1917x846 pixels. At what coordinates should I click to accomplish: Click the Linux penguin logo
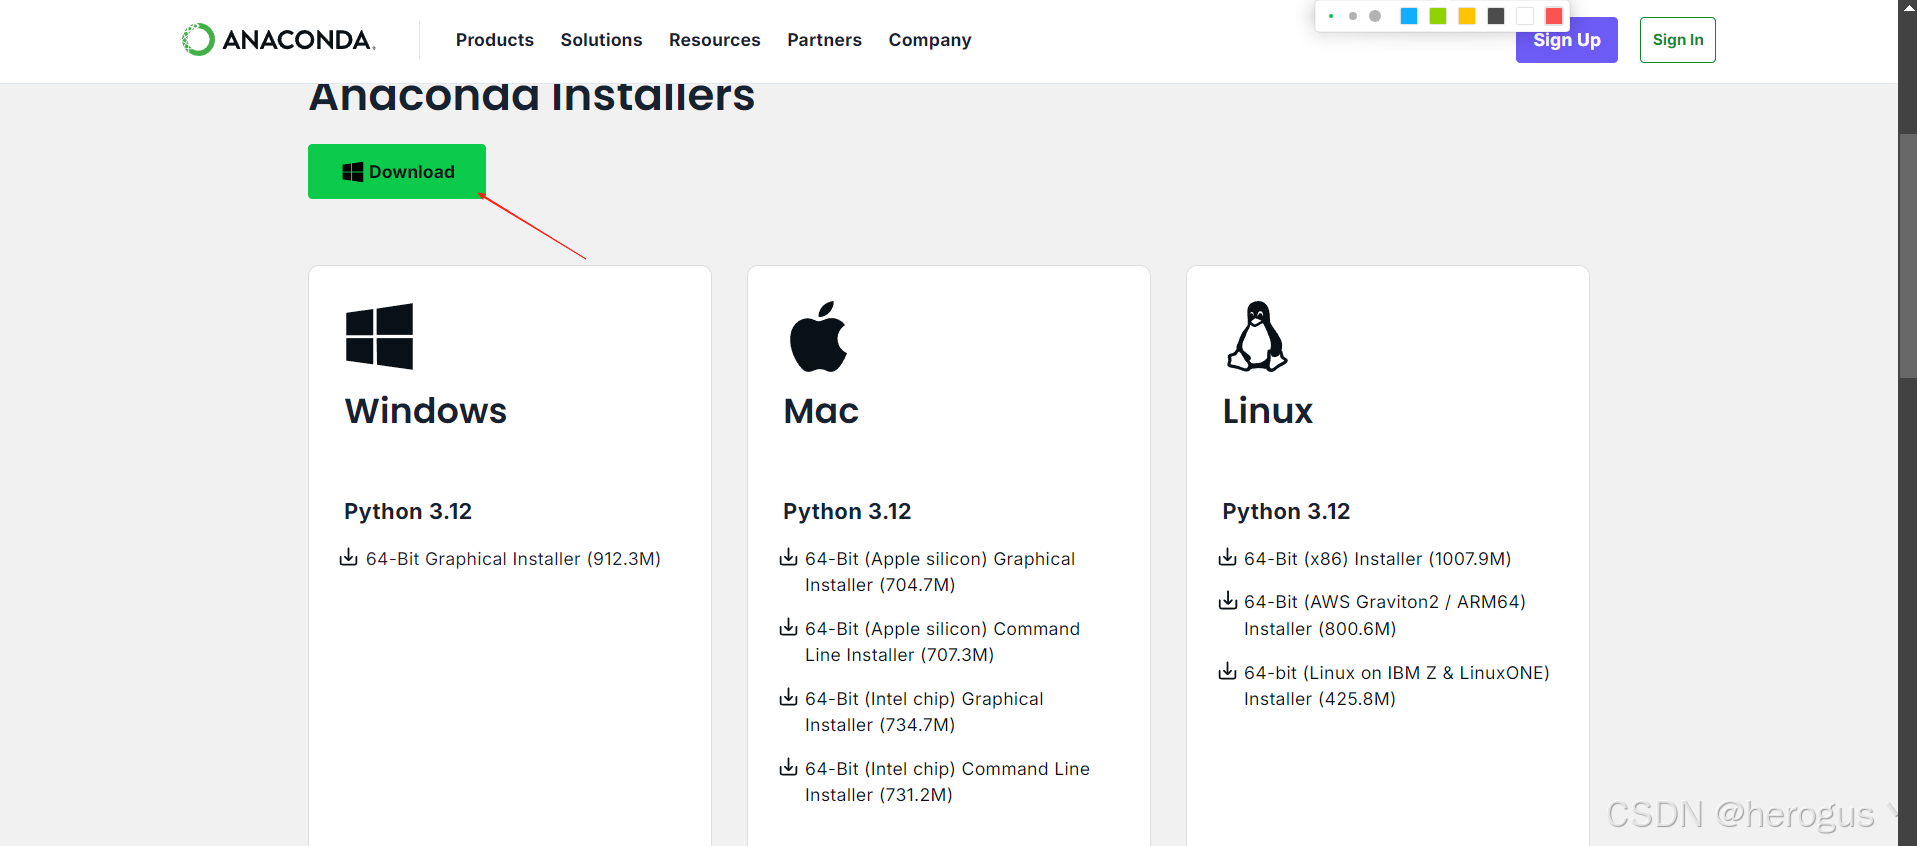(x=1257, y=336)
